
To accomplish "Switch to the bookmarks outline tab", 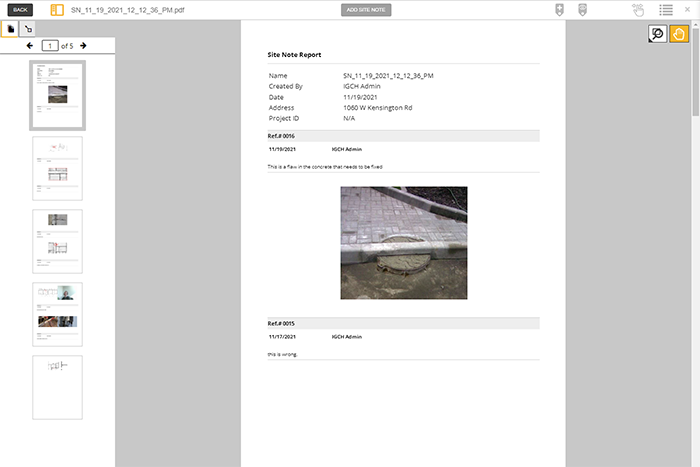I will click(27, 30).
